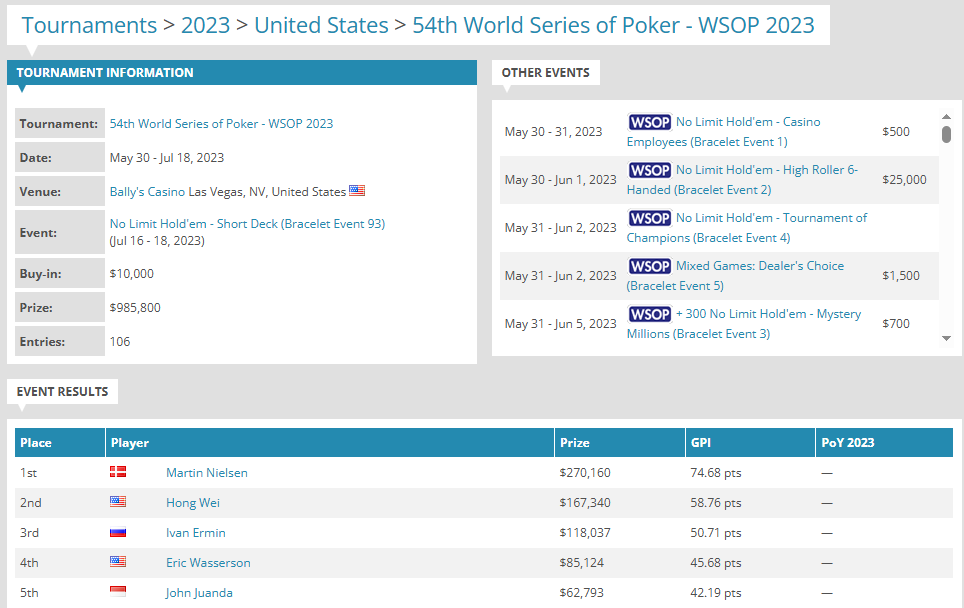Click the US flag next to Hong Wei

[117, 502]
